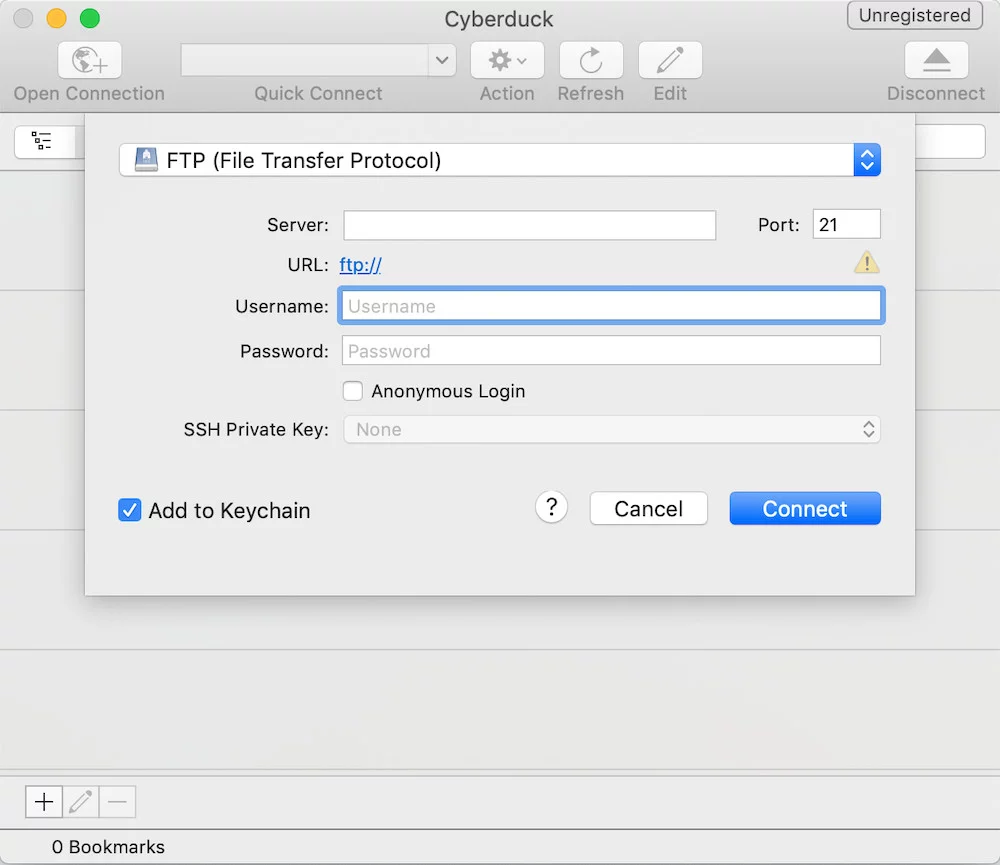The width and height of the screenshot is (1000, 865).
Task: Click the Quick Connect text field
Action: (305, 61)
